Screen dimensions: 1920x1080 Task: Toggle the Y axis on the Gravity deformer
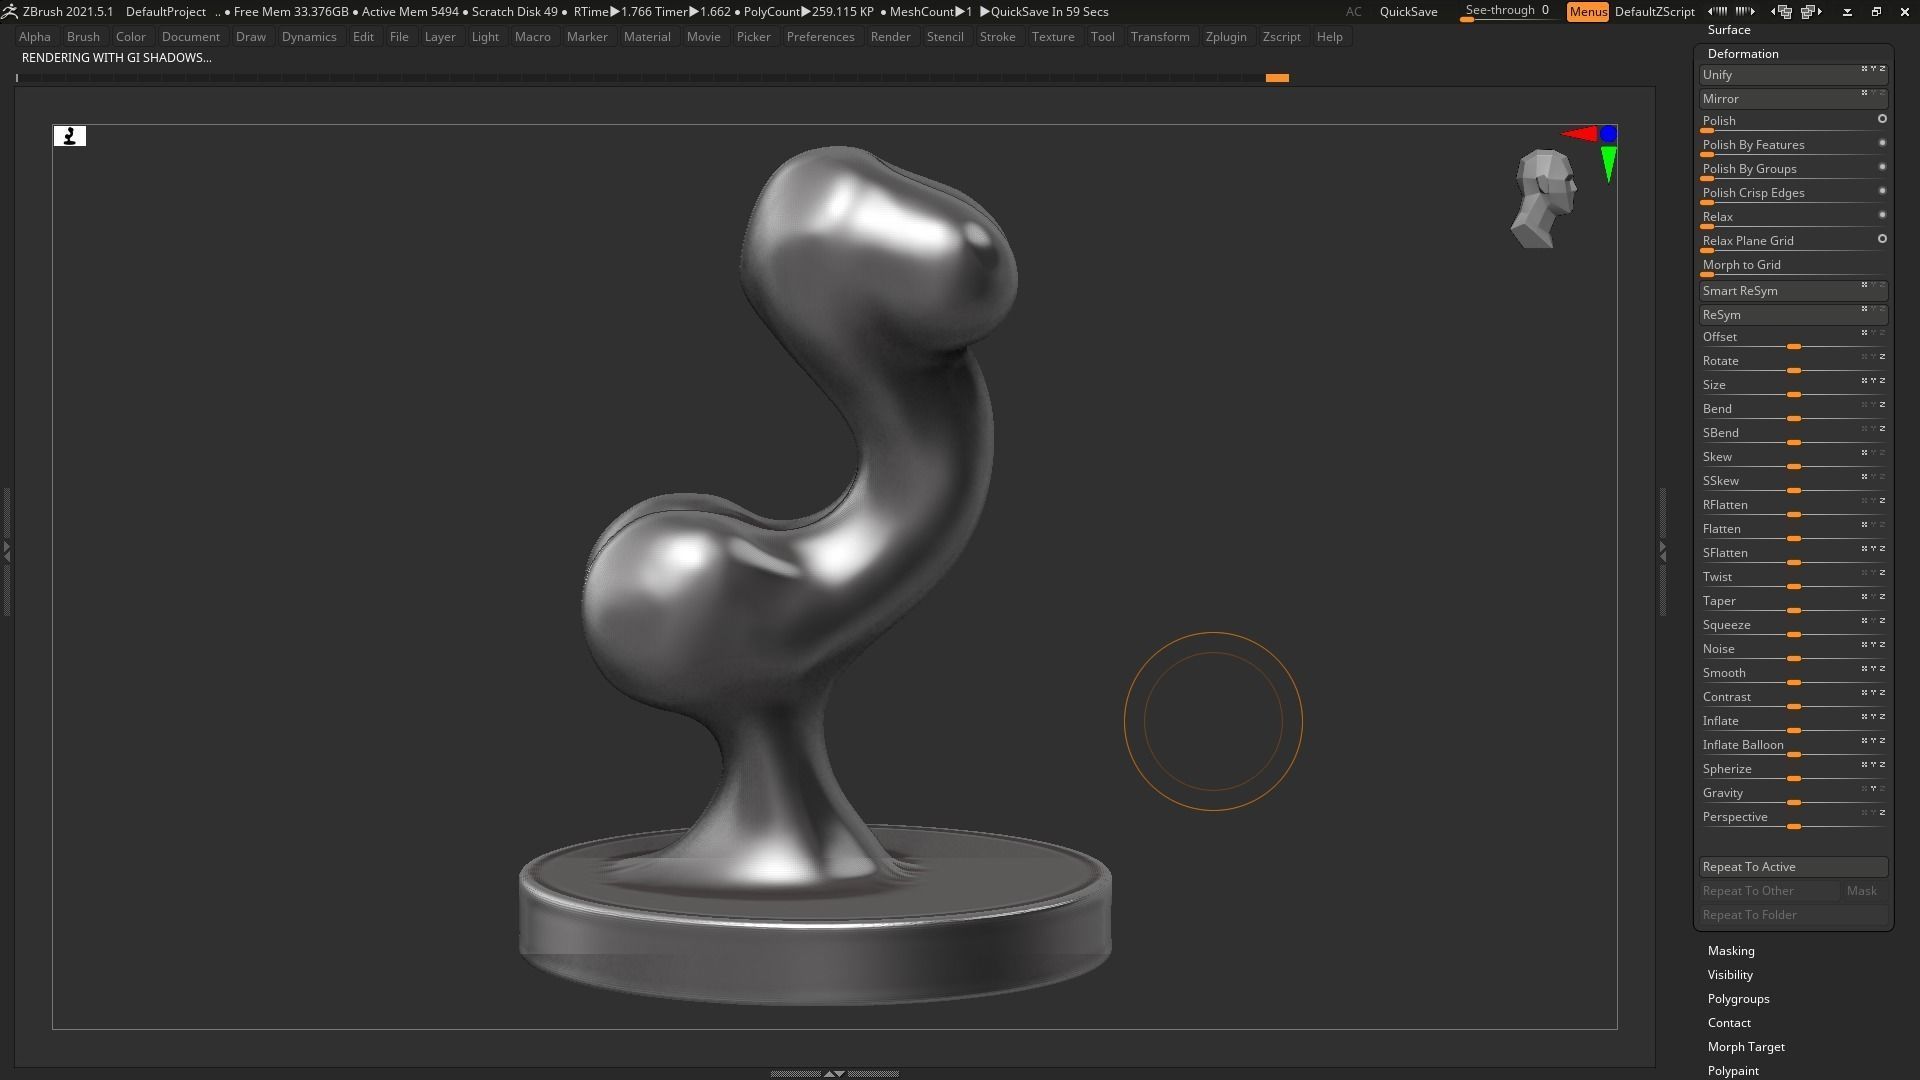[1873, 789]
